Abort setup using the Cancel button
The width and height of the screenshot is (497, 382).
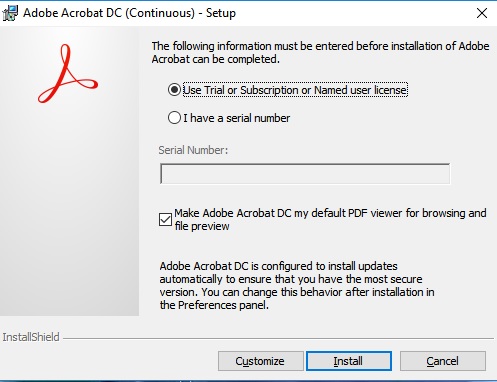(x=443, y=361)
